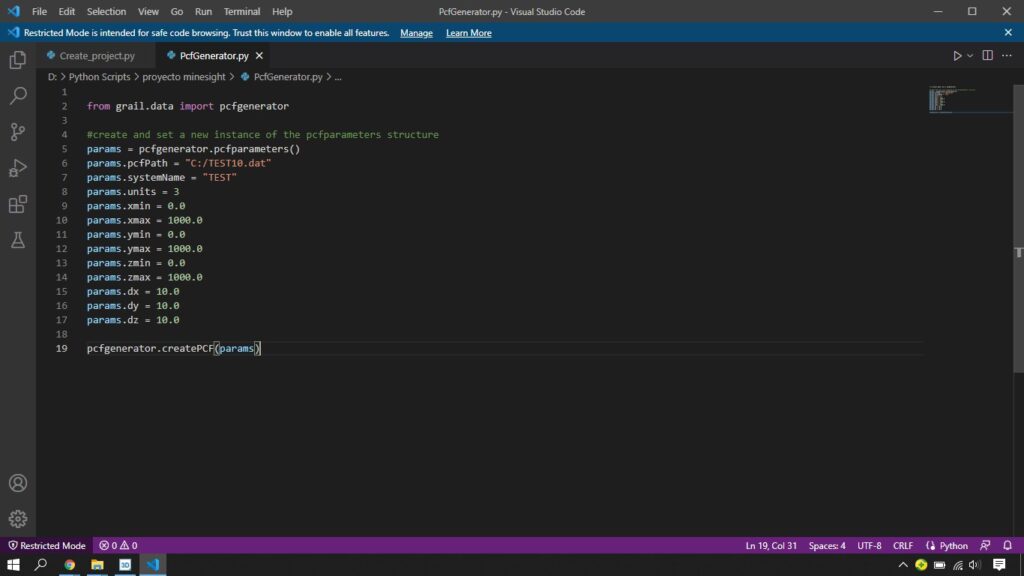The image size is (1024, 576).
Task: Open the Search view icon
Action: [18, 96]
